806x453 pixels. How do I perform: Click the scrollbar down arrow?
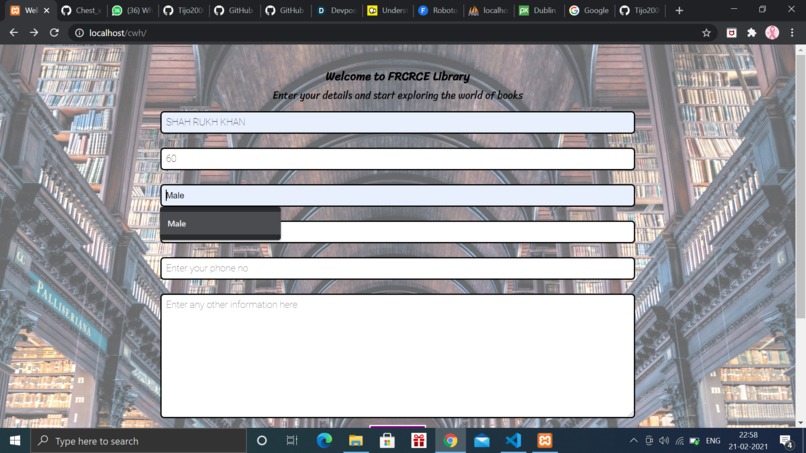(800, 423)
